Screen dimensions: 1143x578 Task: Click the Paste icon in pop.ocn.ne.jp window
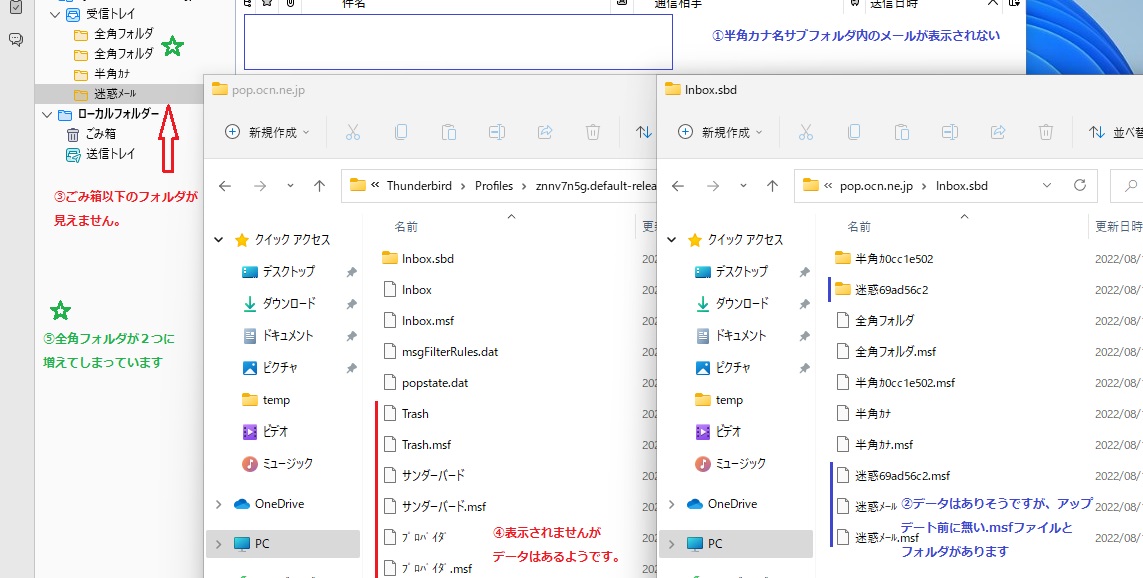click(x=449, y=132)
